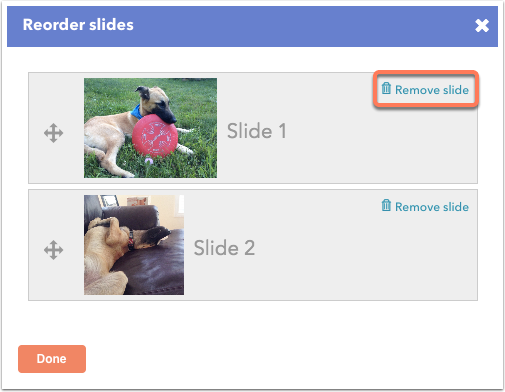Click the trash can icon on Slide 2

[386, 205]
